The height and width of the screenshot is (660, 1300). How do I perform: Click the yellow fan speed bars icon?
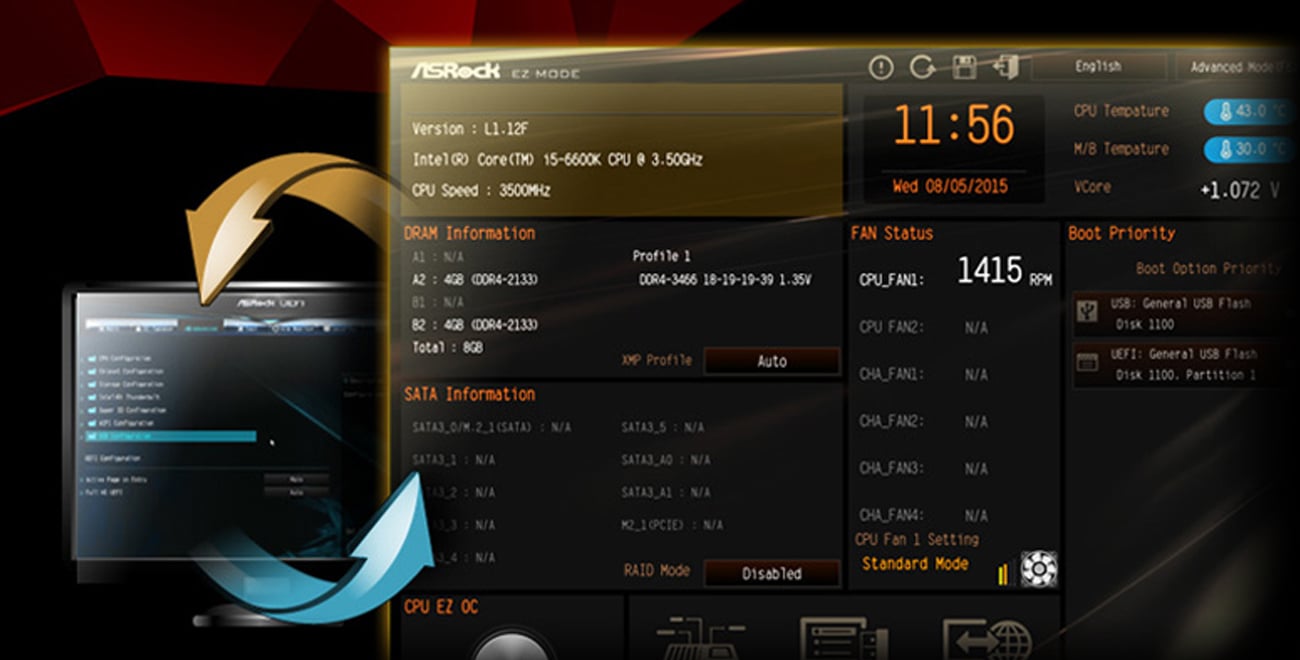pyautogui.click(x=1004, y=573)
